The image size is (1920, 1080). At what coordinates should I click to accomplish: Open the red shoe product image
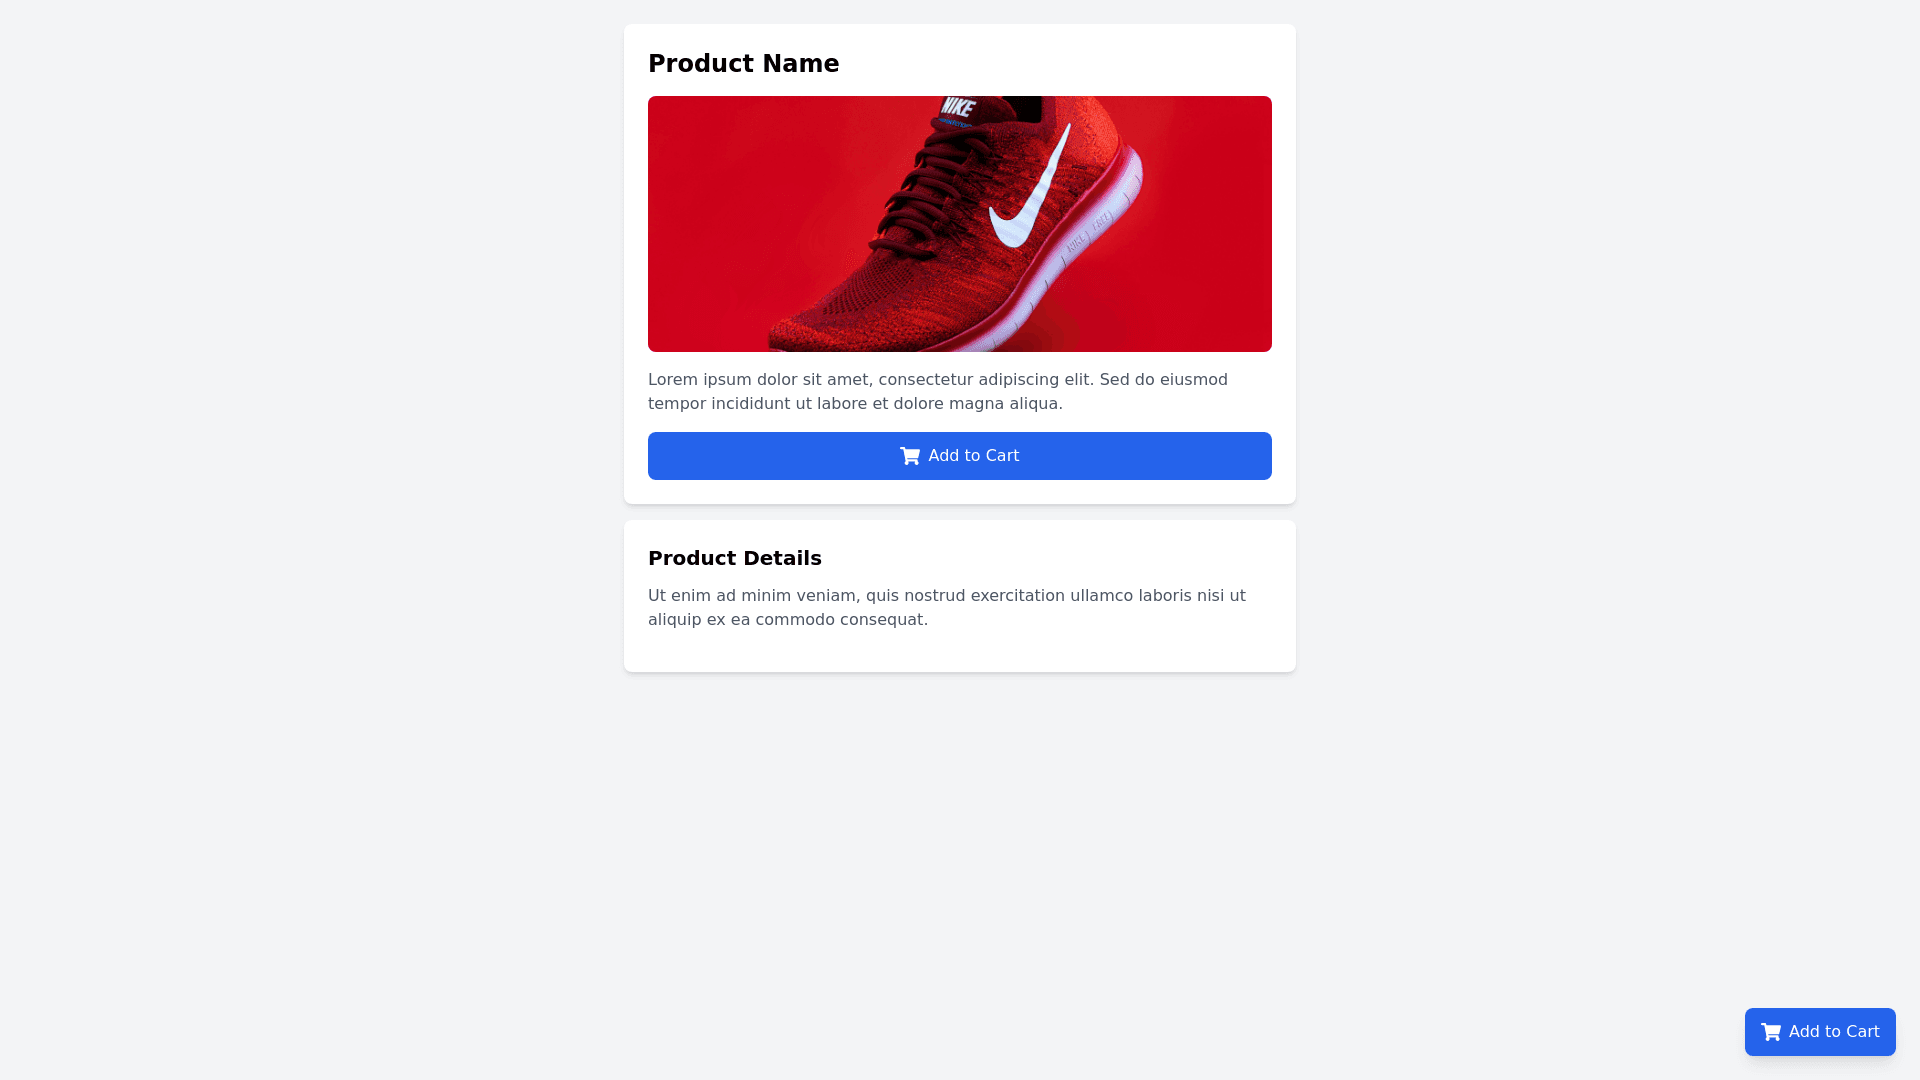tap(959, 224)
